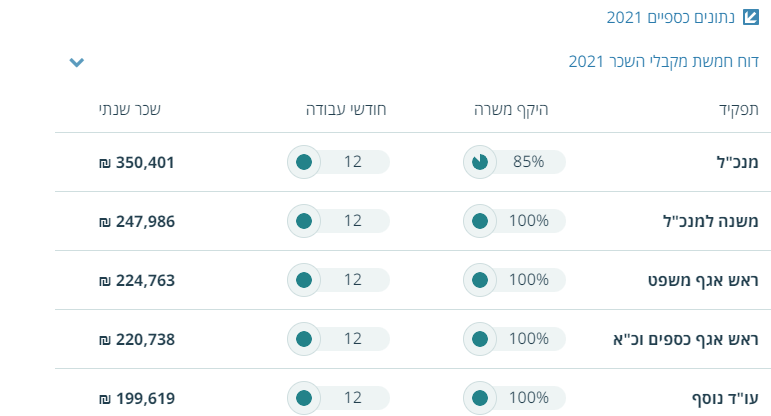Viewport: 771px width, 416px height.
Task: Click the 85% pie icon in מנכ"ל row
Action: (480, 162)
